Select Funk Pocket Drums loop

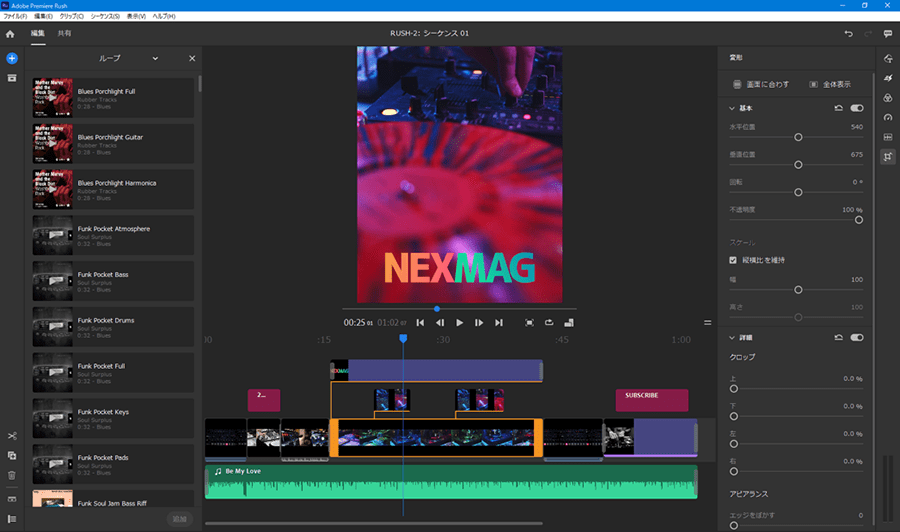[x=113, y=327]
